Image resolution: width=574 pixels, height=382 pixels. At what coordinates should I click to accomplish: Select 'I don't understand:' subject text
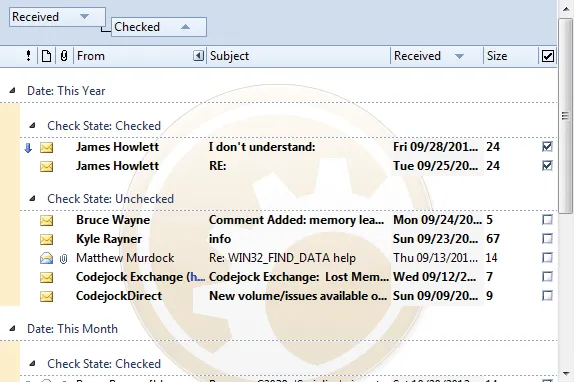tap(262, 147)
